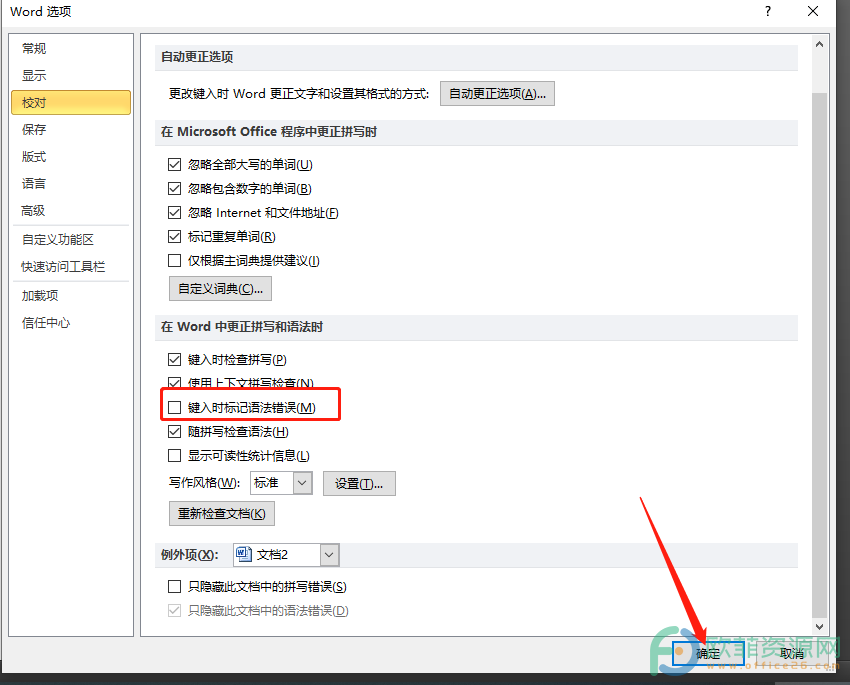Click the 设置(T)... button

[359, 483]
